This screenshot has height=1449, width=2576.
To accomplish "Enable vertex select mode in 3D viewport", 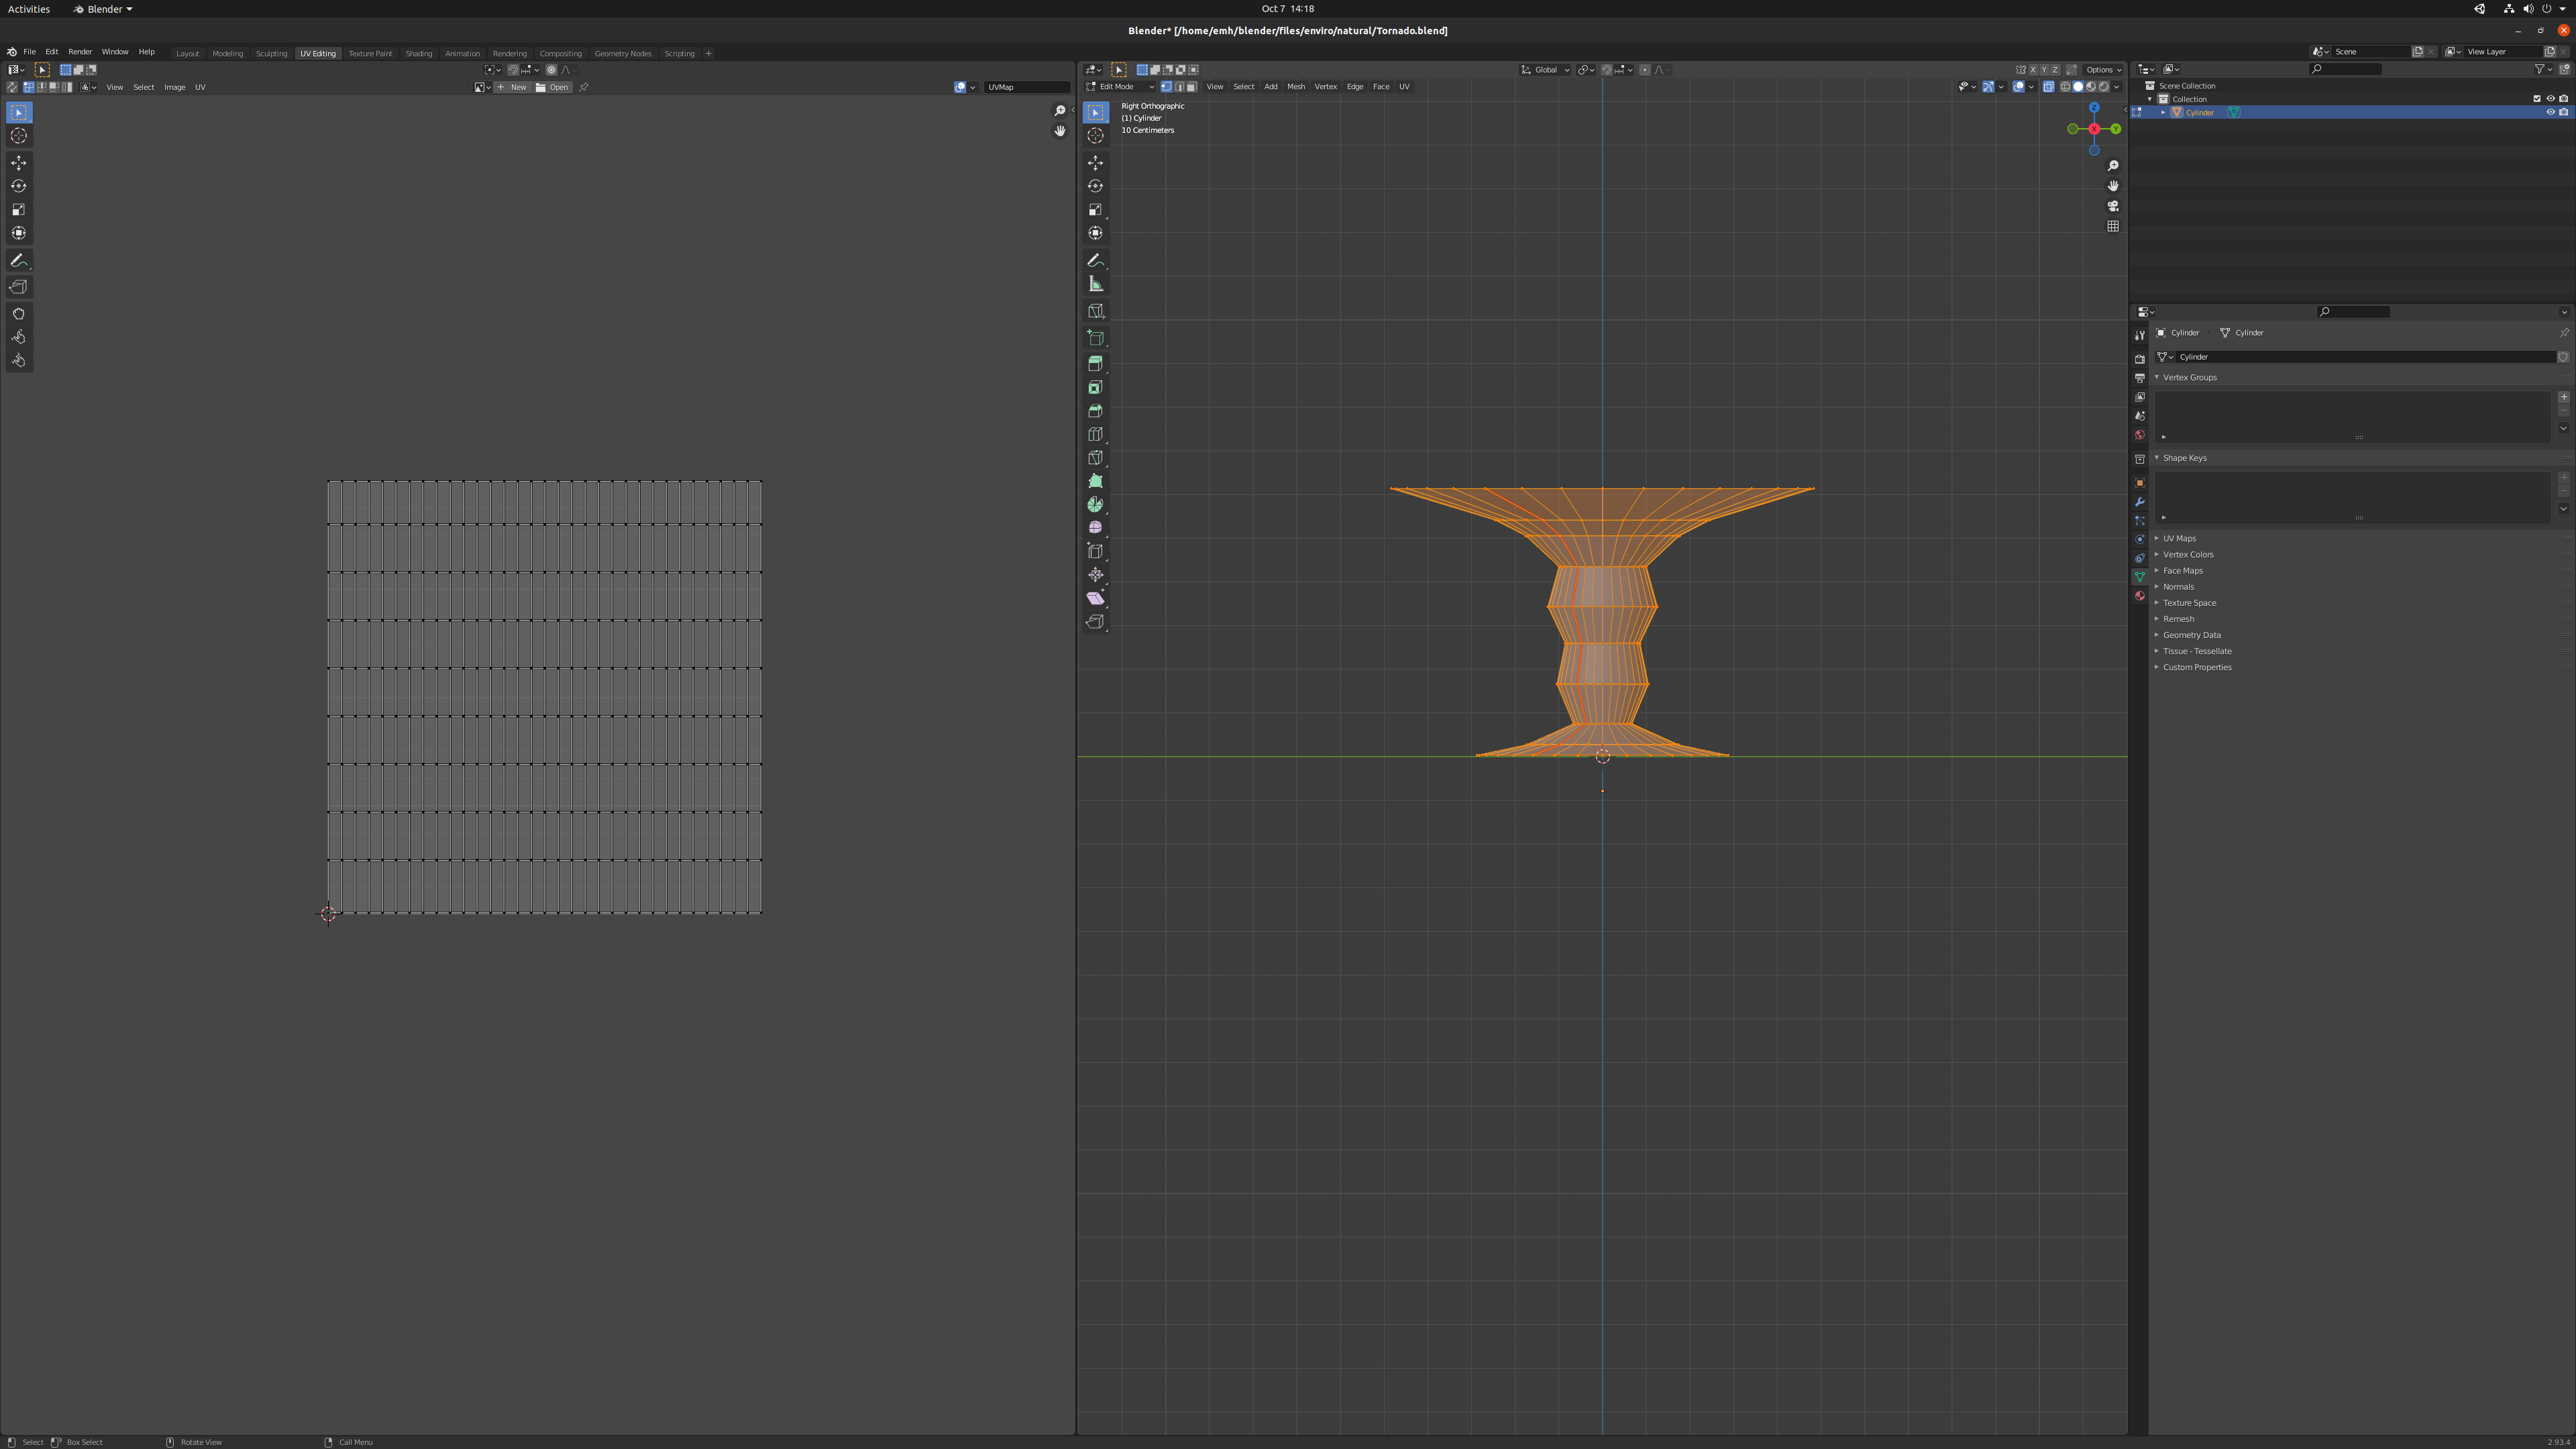I will 1166,87.
